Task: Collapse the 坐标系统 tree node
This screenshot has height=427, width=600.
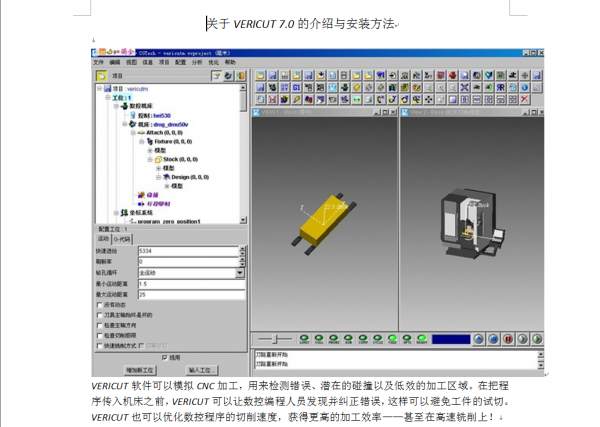Action: click(116, 212)
